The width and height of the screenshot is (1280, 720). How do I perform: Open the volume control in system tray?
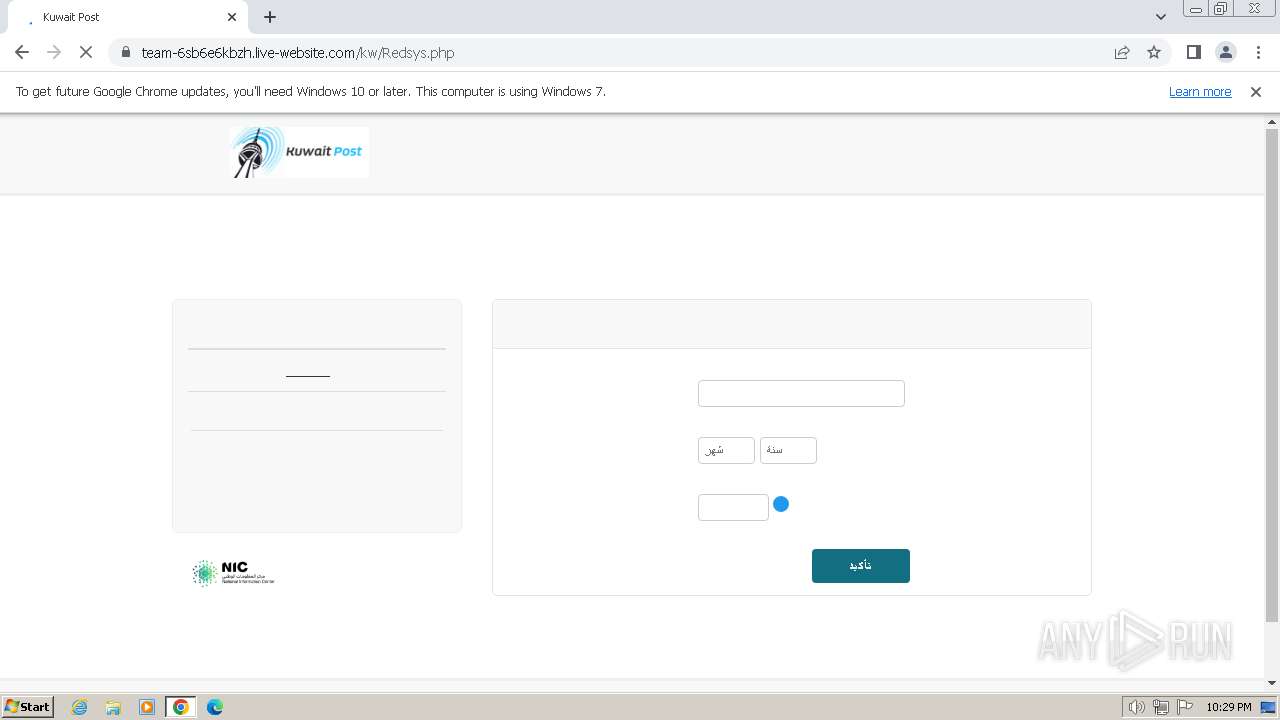(1136, 707)
